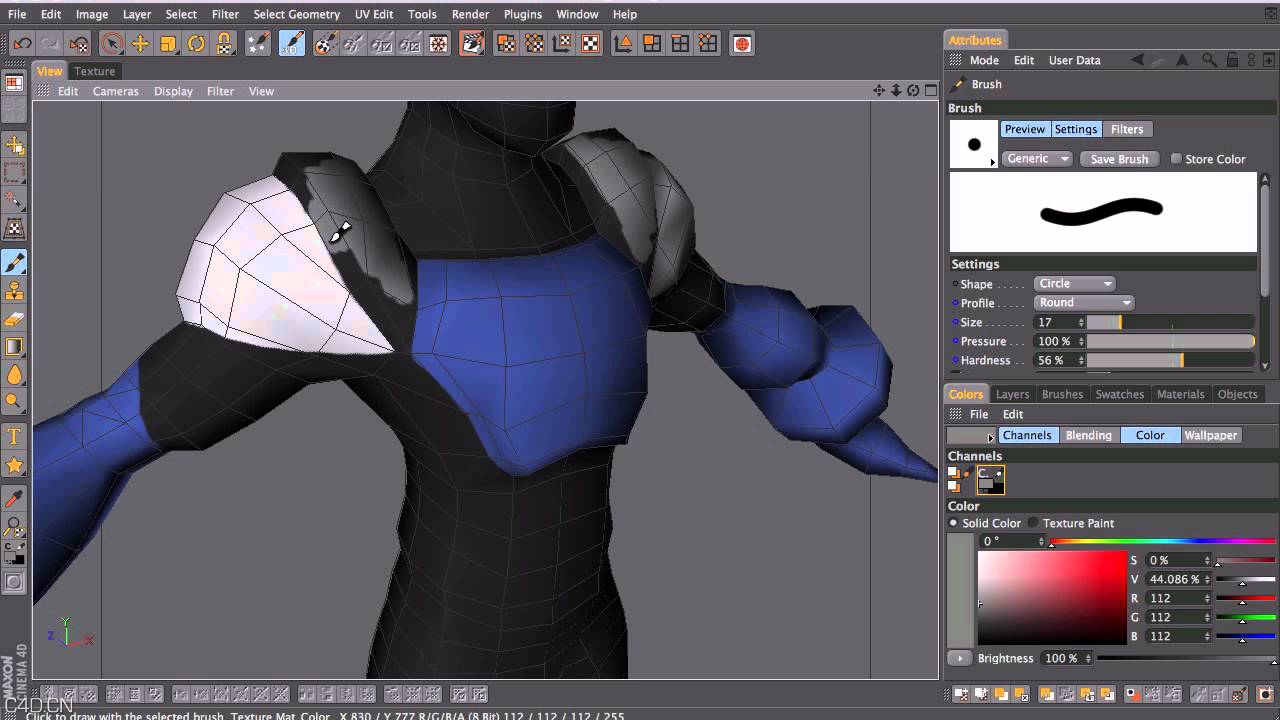Select the Move tool in the top toolbar
The image size is (1280, 720).
pyautogui.click(x=141, y=43)
